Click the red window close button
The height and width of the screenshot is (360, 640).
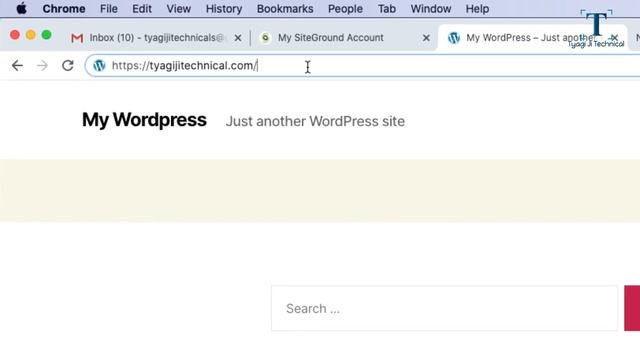click(15, 35)
